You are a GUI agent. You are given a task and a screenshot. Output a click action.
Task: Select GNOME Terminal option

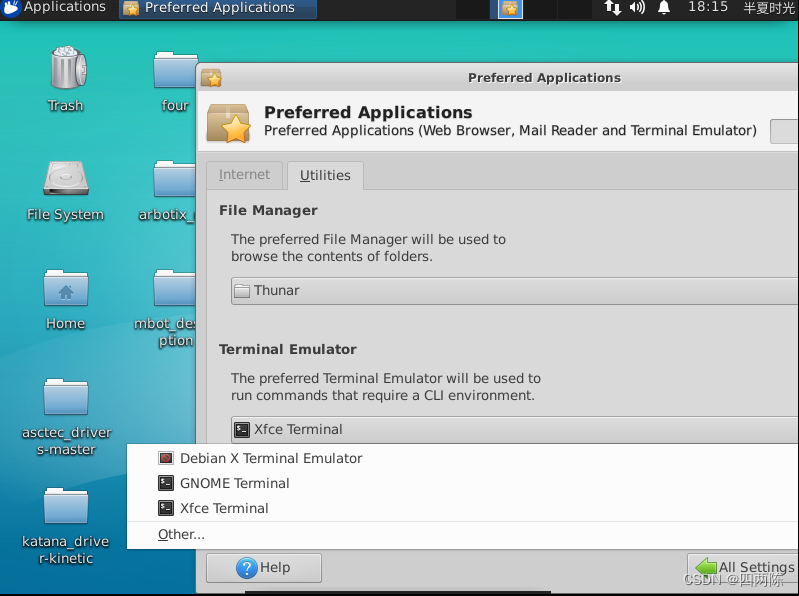click(x=463, y=483)
